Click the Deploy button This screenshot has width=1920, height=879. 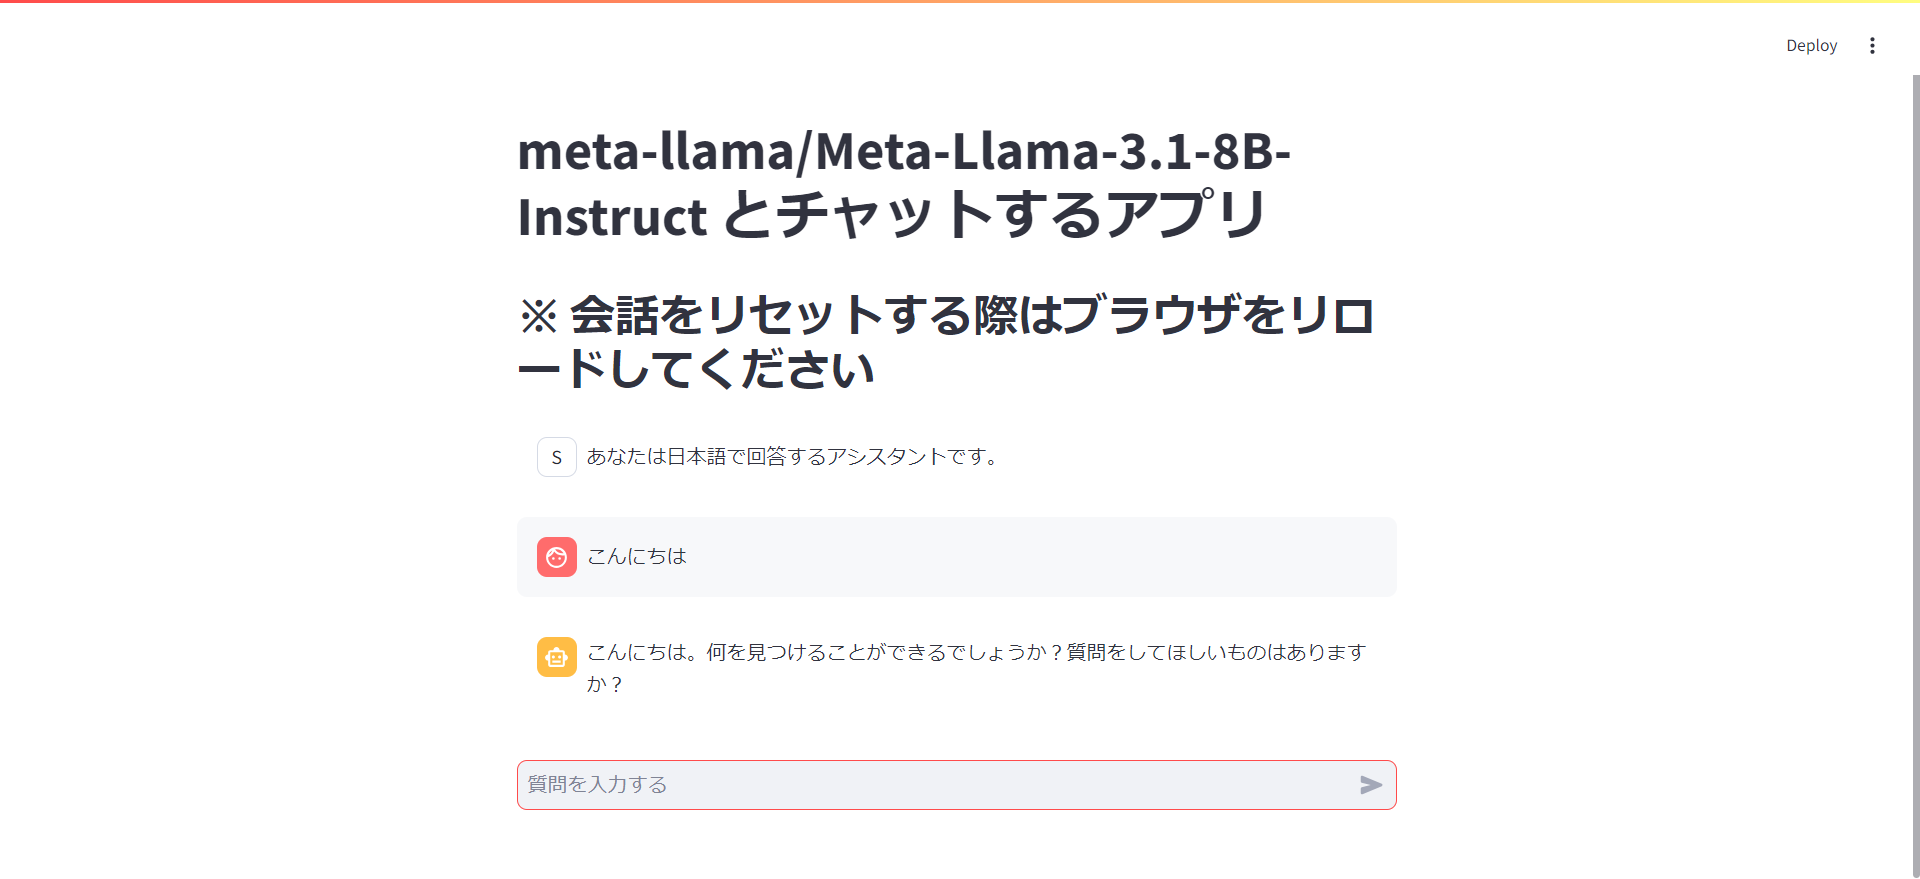[1811, 46]
